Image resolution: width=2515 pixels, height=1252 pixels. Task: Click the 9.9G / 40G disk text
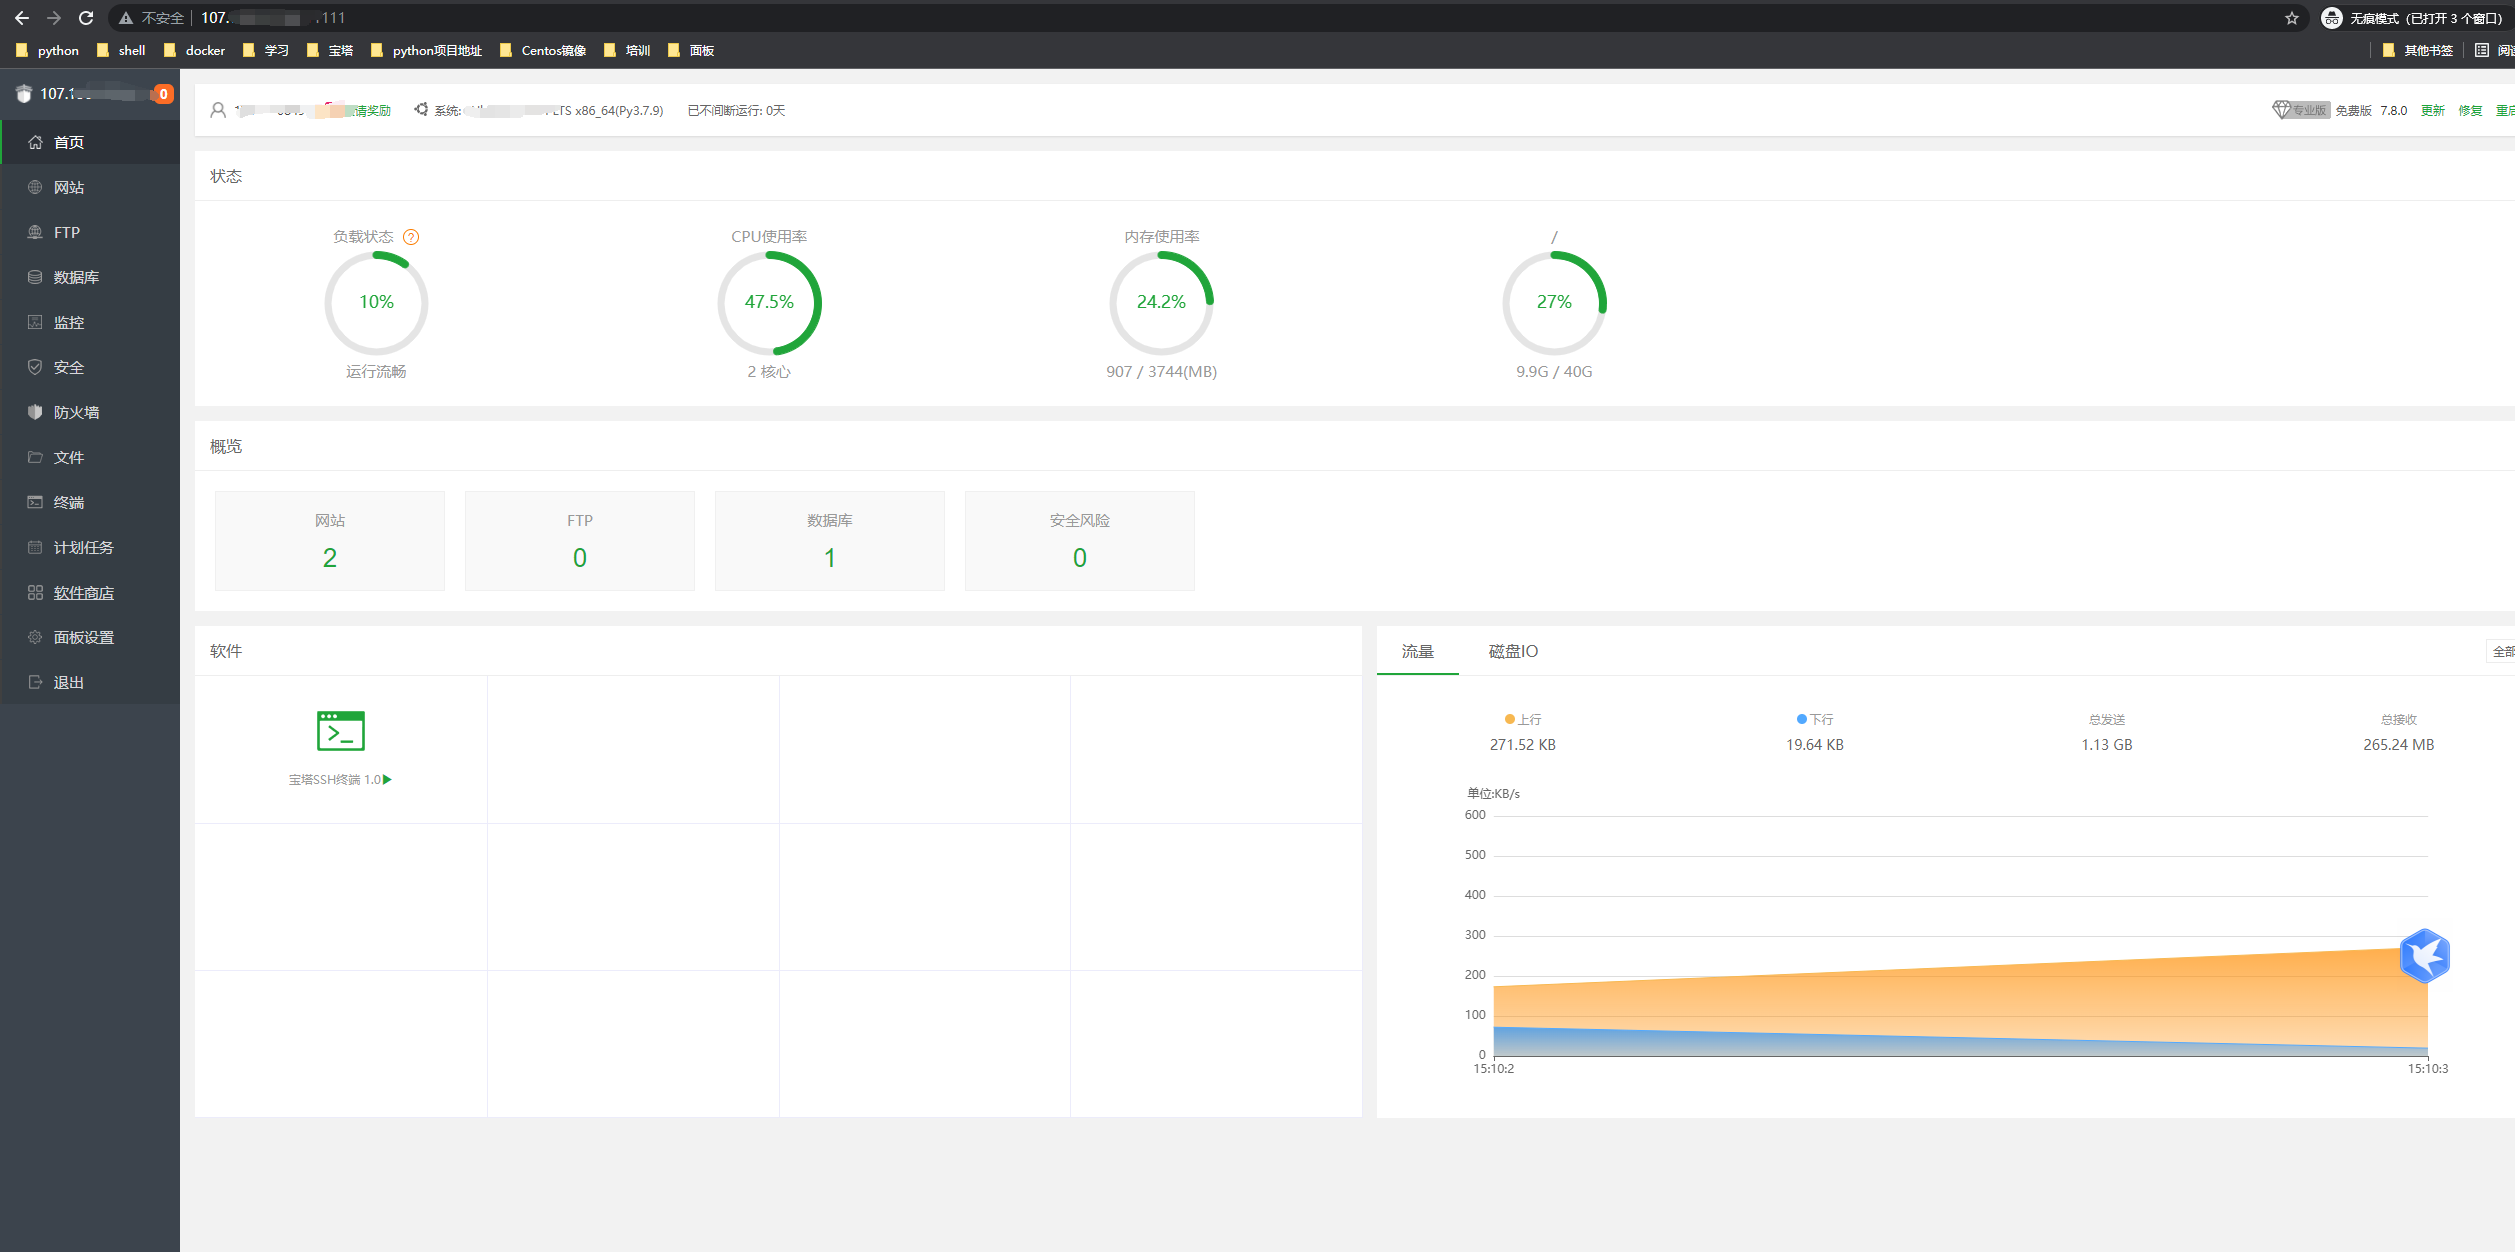(x=1554, y=371)
